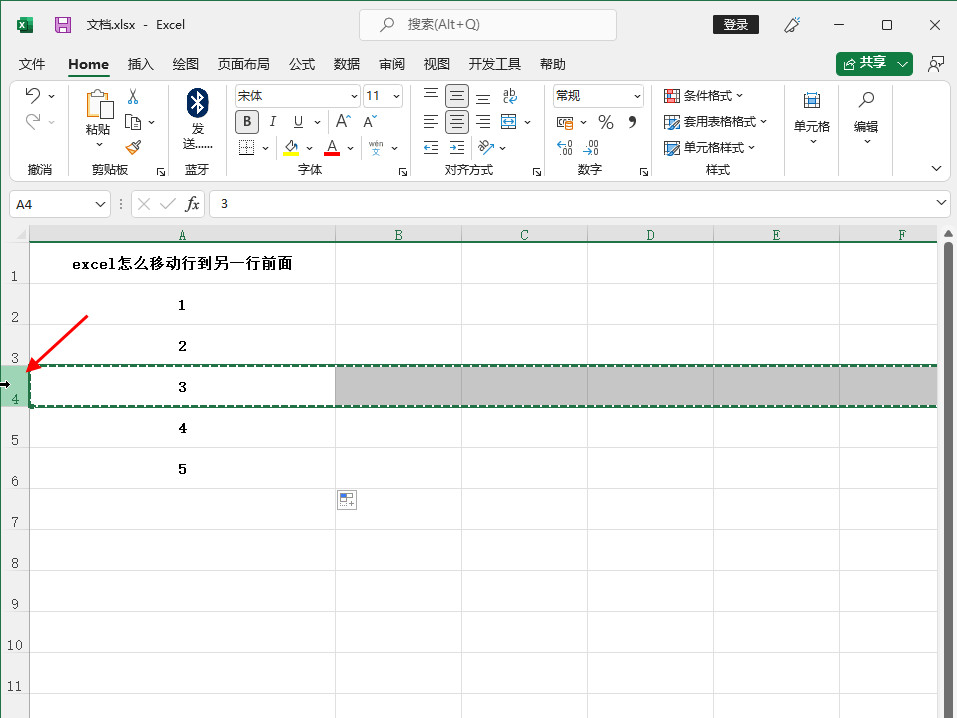Switch to the 数据 tab

(x=347, y=64)
